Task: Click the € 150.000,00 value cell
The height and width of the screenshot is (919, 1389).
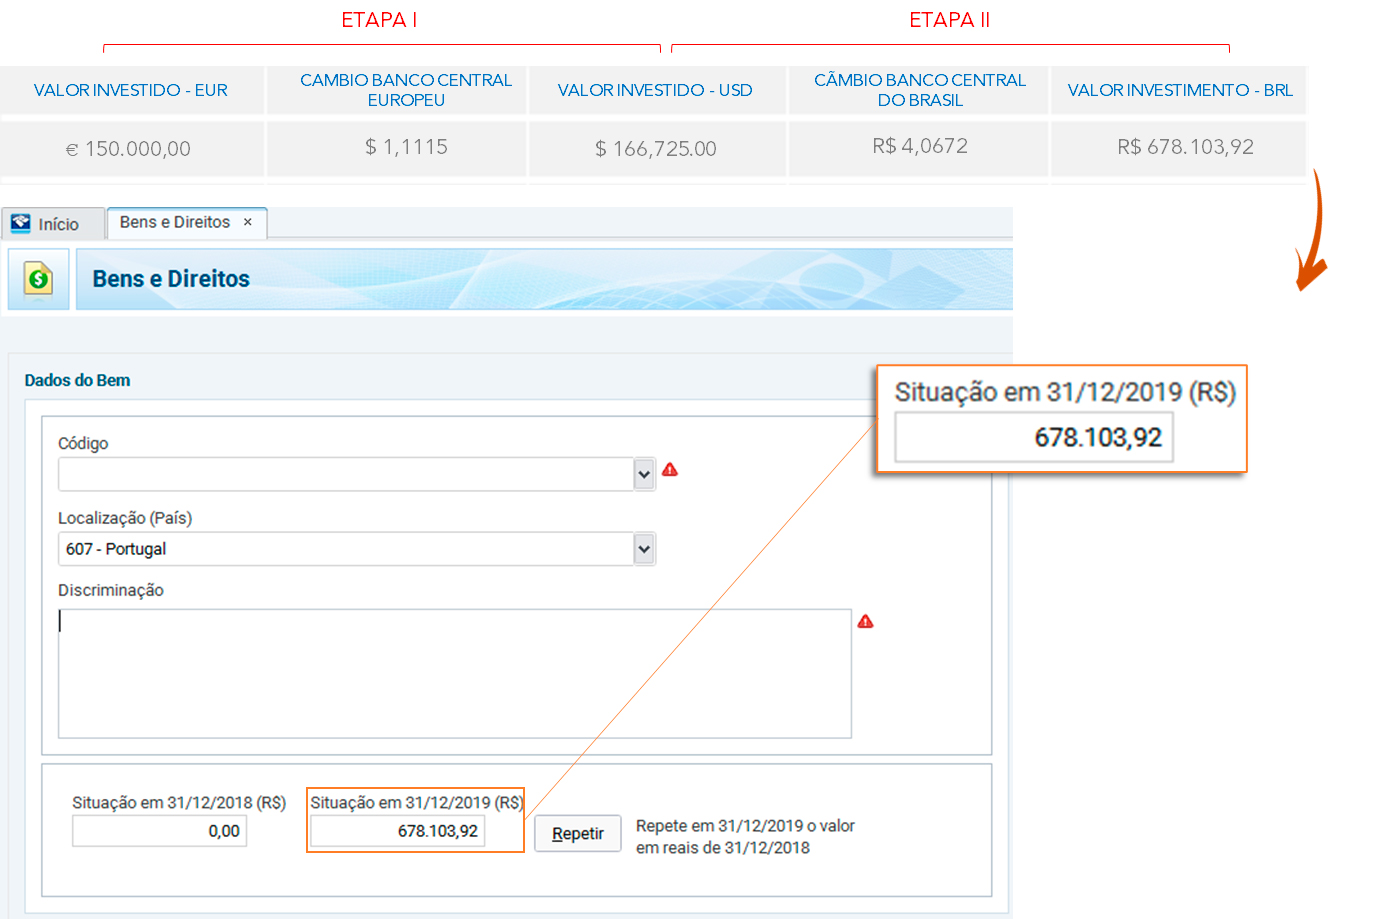Action: (131, 149)
